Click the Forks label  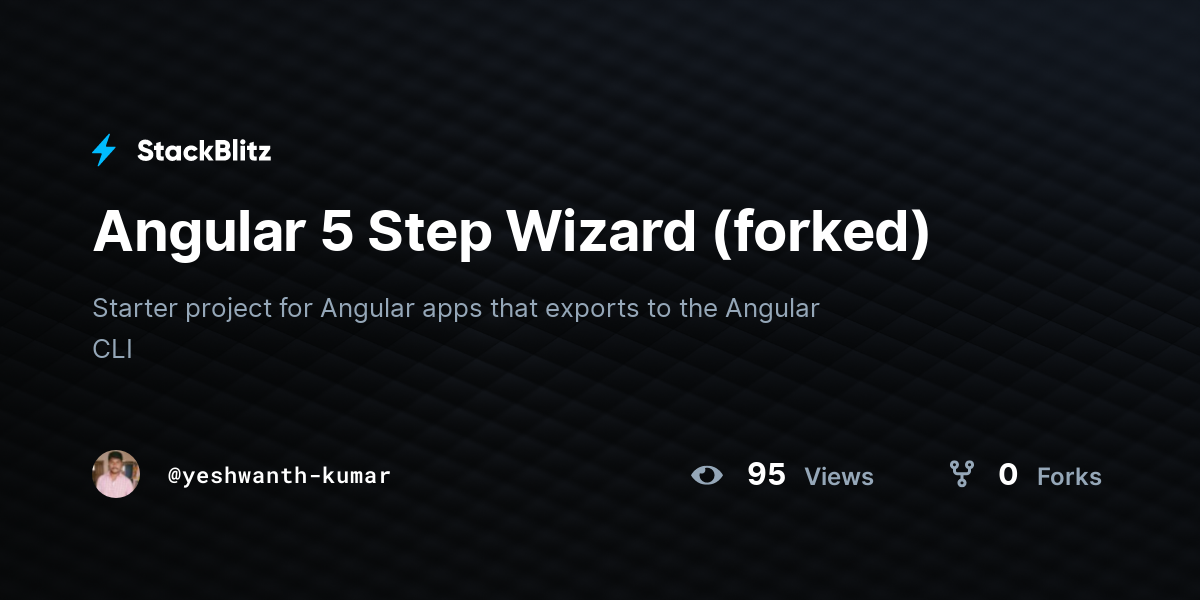coord(1069,477)
